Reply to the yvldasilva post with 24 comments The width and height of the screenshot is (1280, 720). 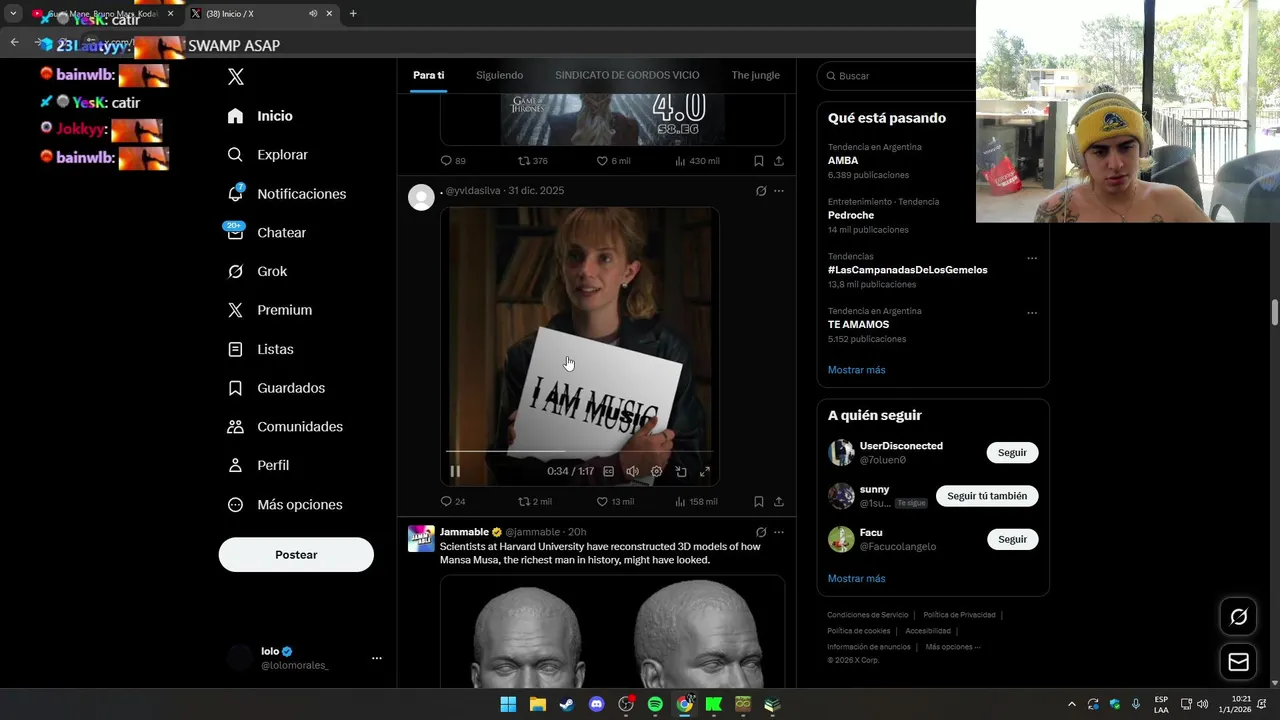point(452,501)
